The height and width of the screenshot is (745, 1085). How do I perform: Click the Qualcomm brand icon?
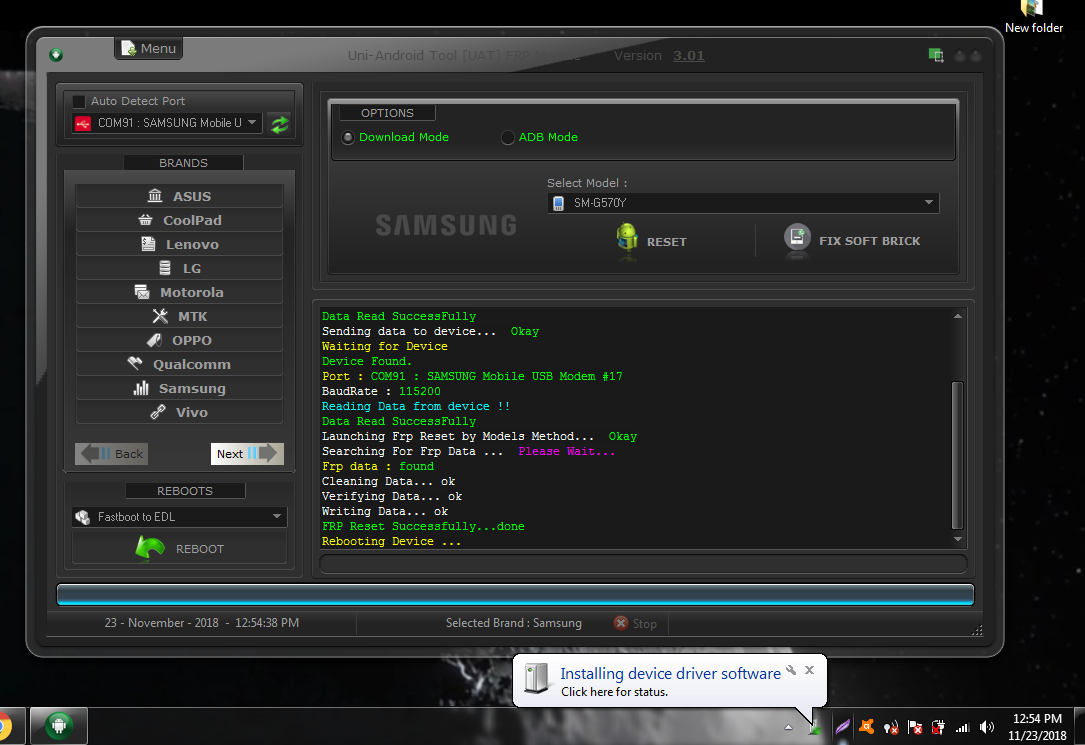pyautogui.click(x=135, y=363)
